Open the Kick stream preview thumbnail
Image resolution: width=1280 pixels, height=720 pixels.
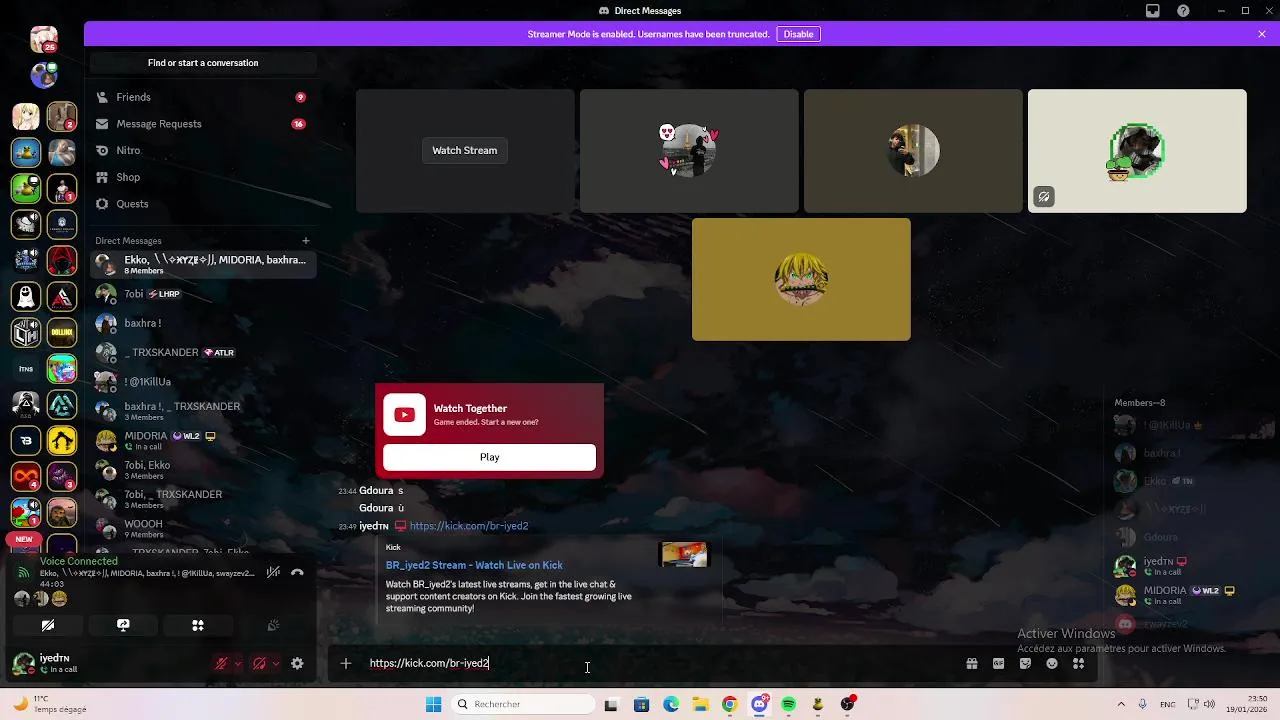coord(684,554)
